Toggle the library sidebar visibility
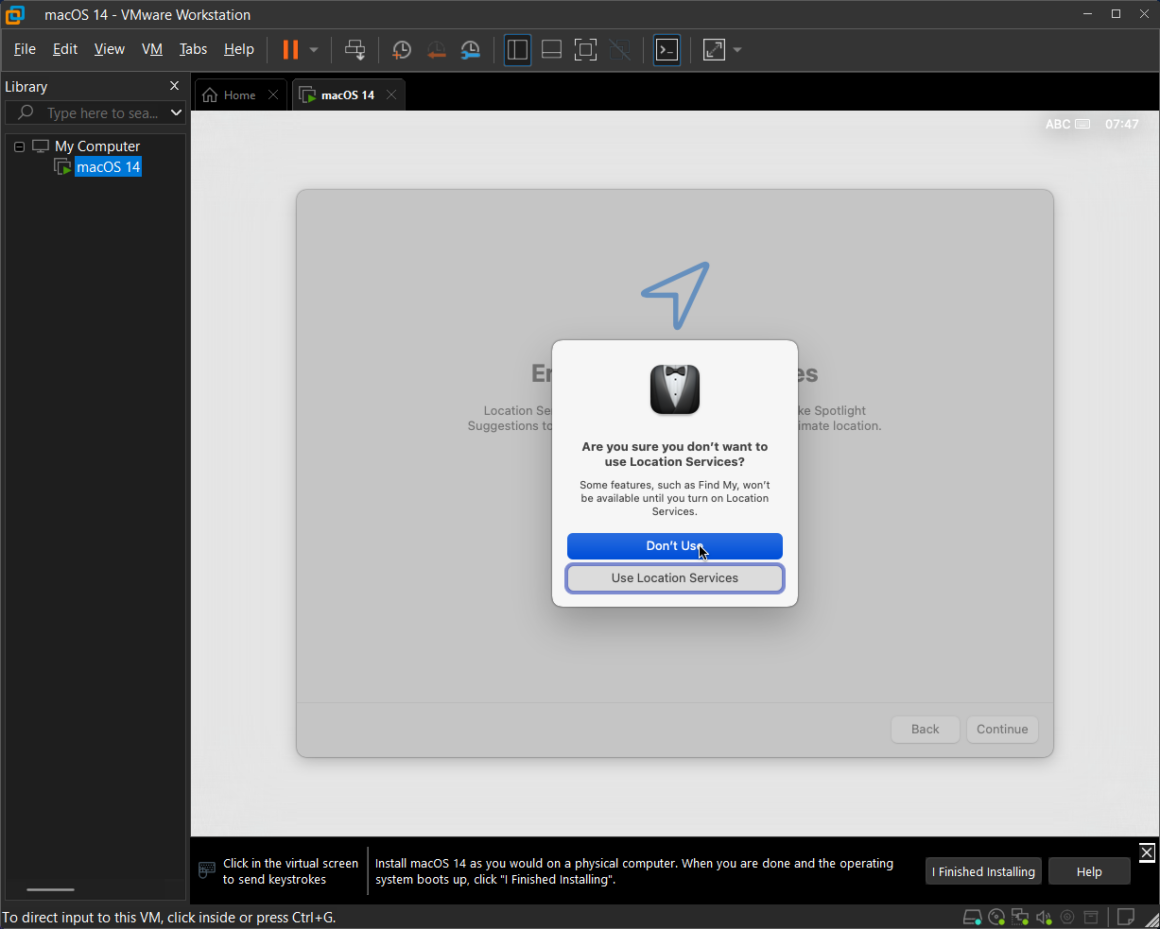 coord(517,50)
